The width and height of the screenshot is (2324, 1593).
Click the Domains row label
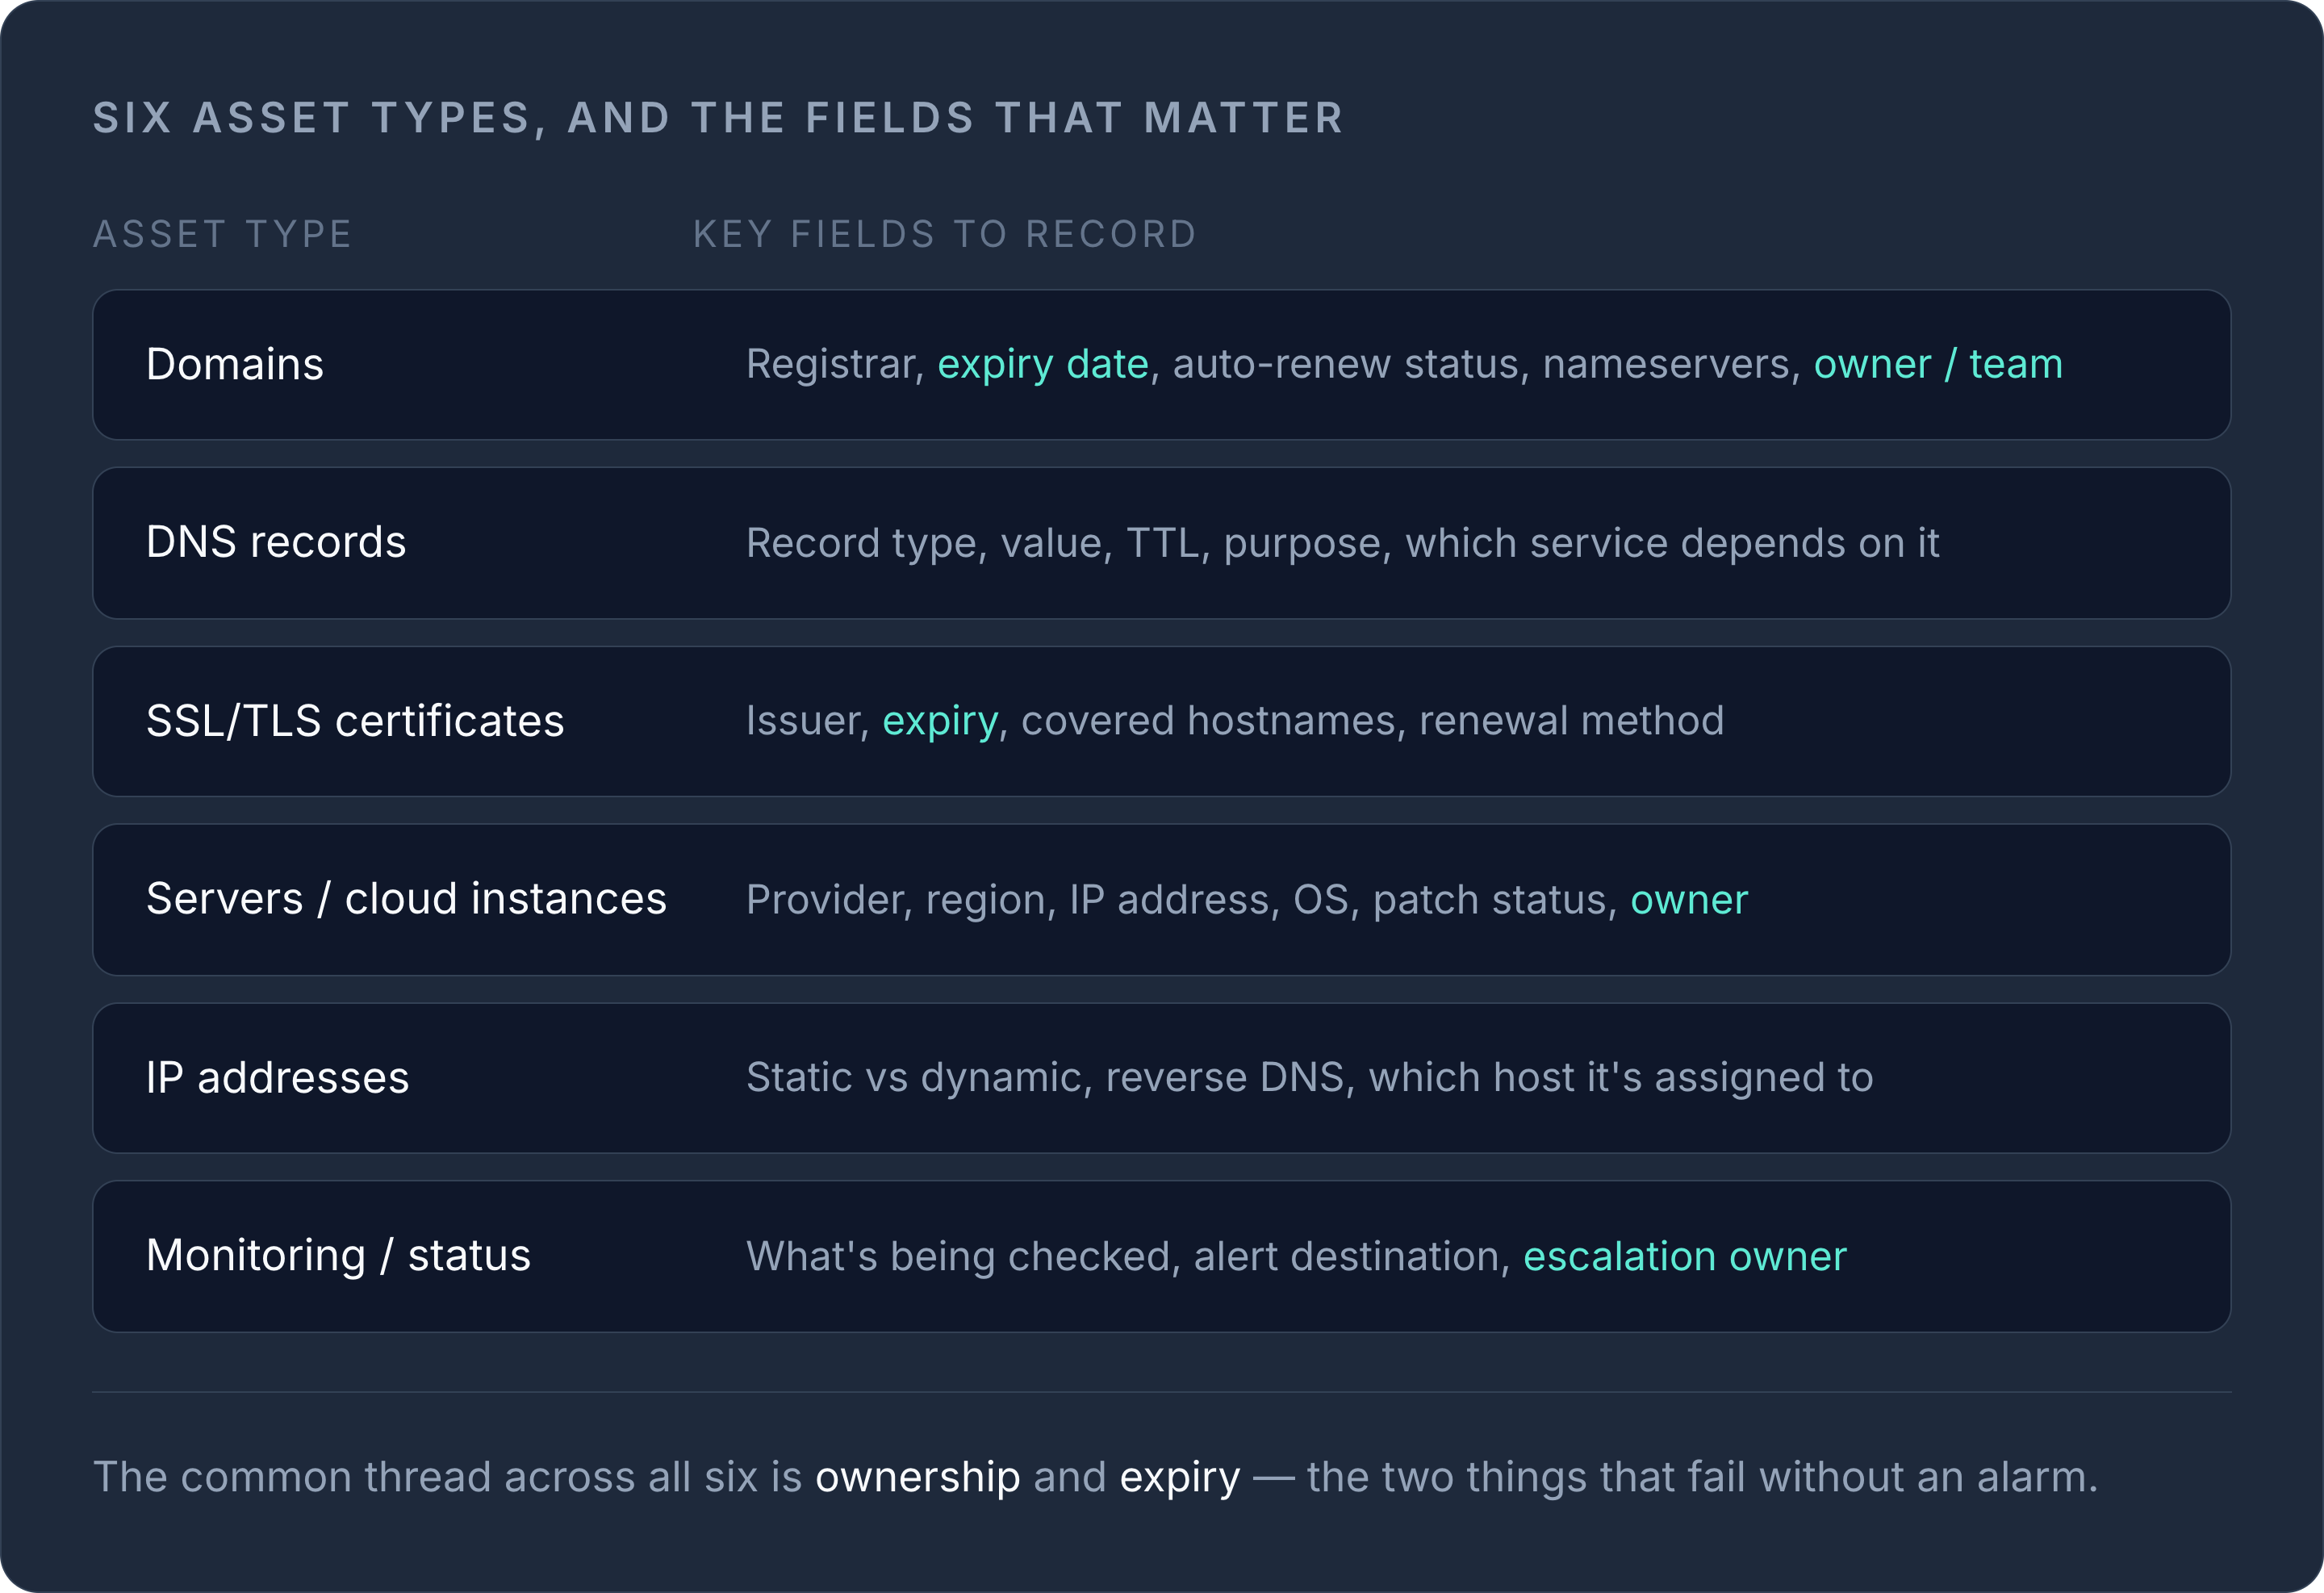[235, 364]
